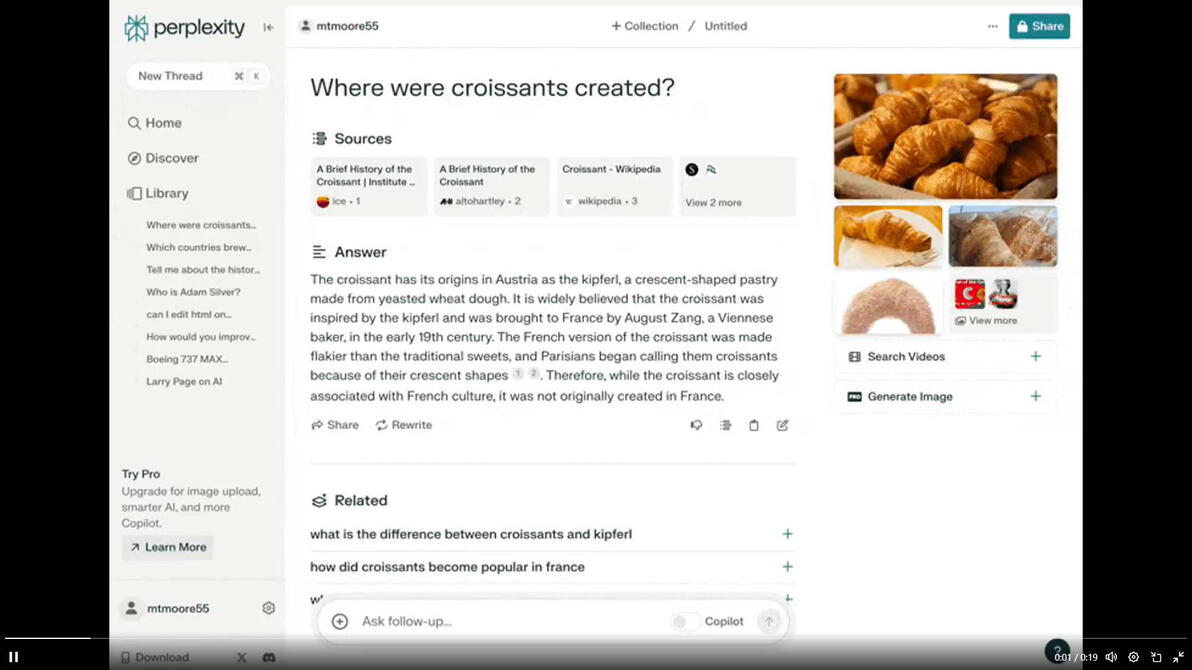Go to Home in sidebar
Screen dimensions: 1192x670
[x=154, y=123]
